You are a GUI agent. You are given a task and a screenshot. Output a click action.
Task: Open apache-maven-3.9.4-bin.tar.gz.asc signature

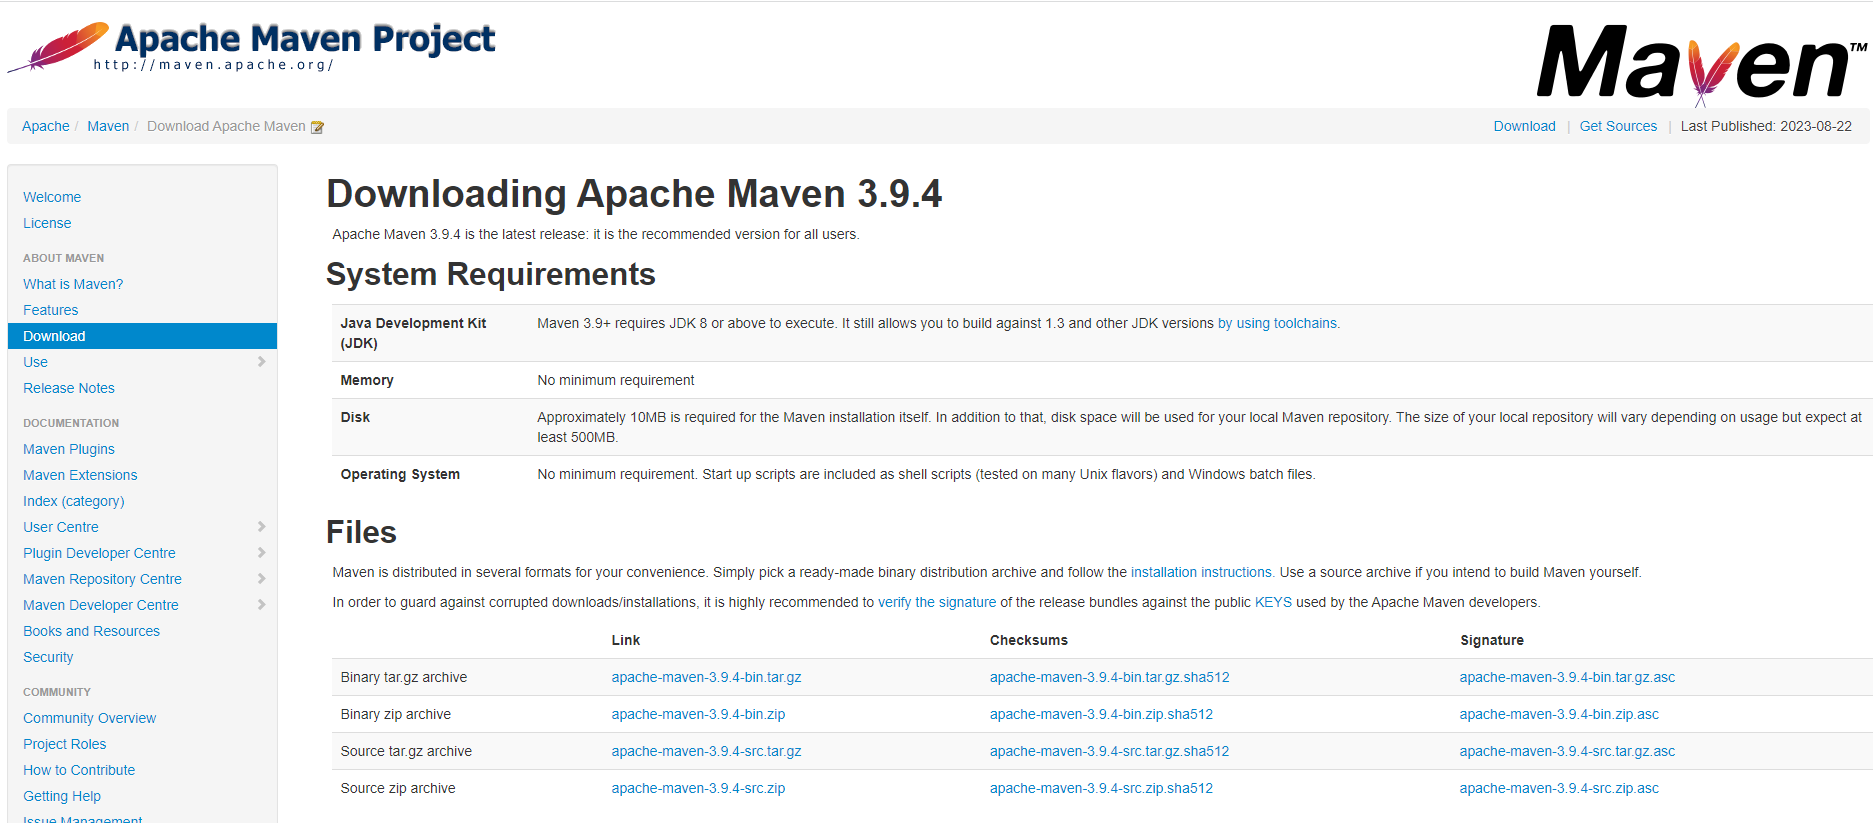1567,677
